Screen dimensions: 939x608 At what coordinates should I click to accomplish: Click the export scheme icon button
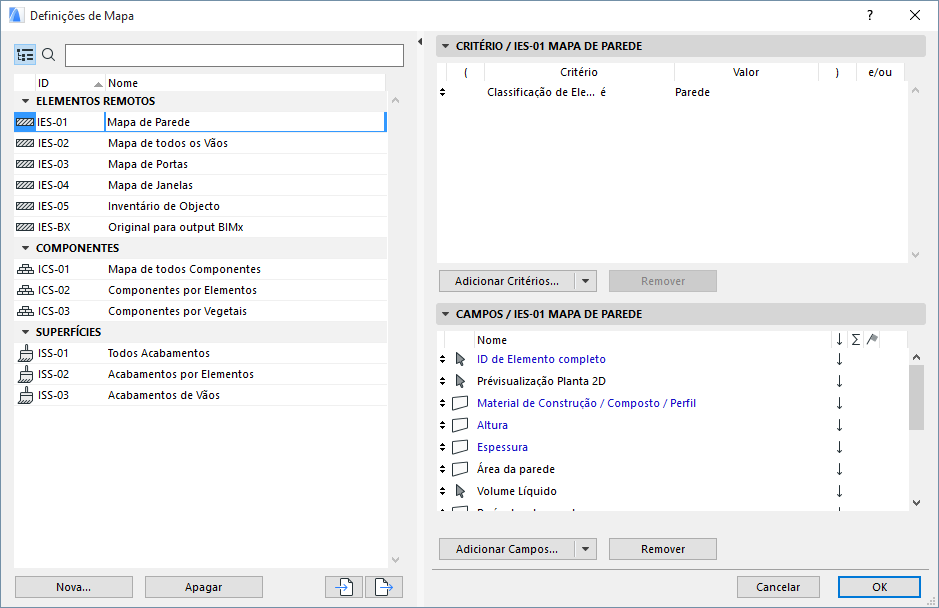click(384, 587)
